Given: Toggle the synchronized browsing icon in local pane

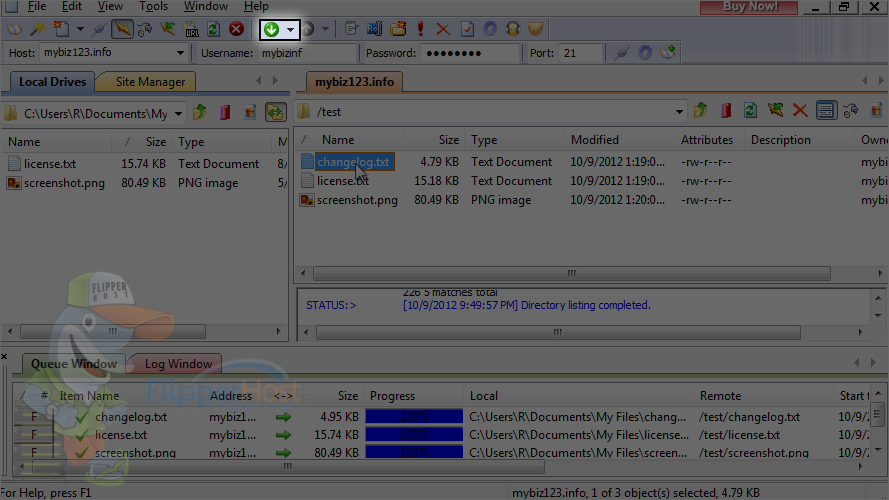Looking at the screenshot, I should click(x=276, y=112).
